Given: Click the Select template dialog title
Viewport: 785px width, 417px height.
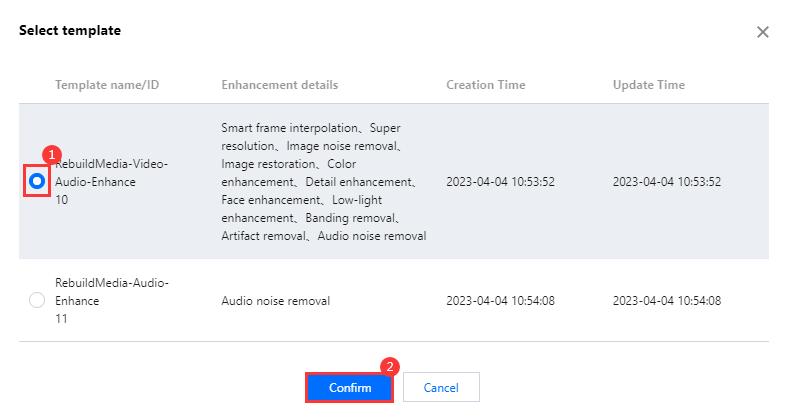Looking at the screenshot, I should point(70,31).
